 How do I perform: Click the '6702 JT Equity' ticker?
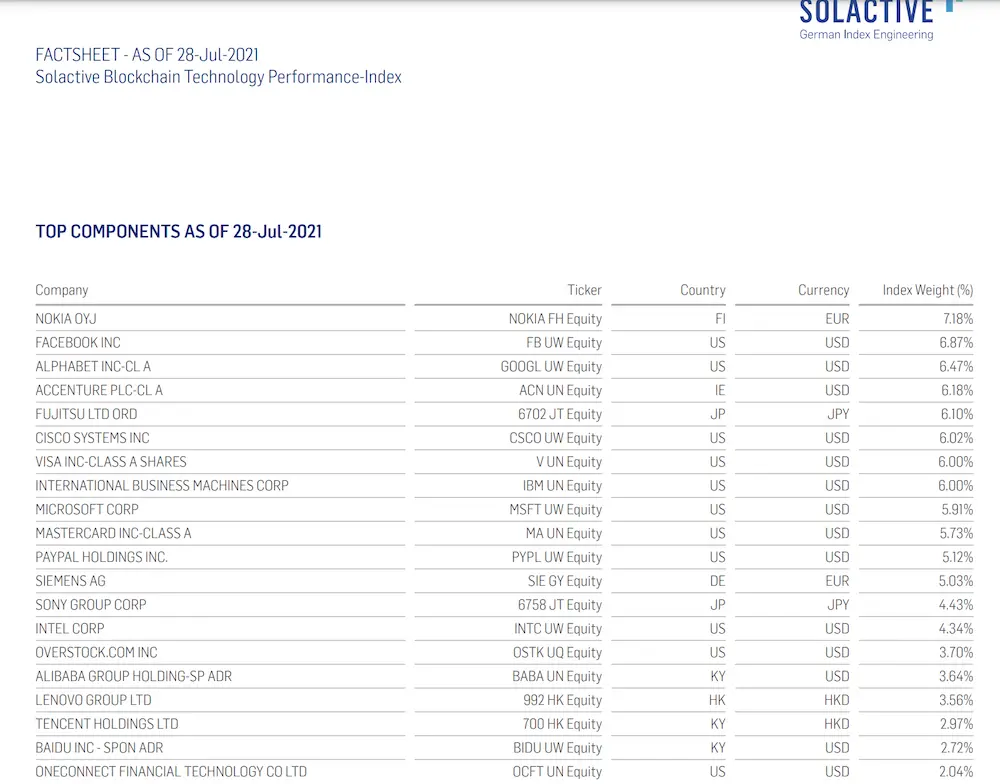[x=559, y=414]
